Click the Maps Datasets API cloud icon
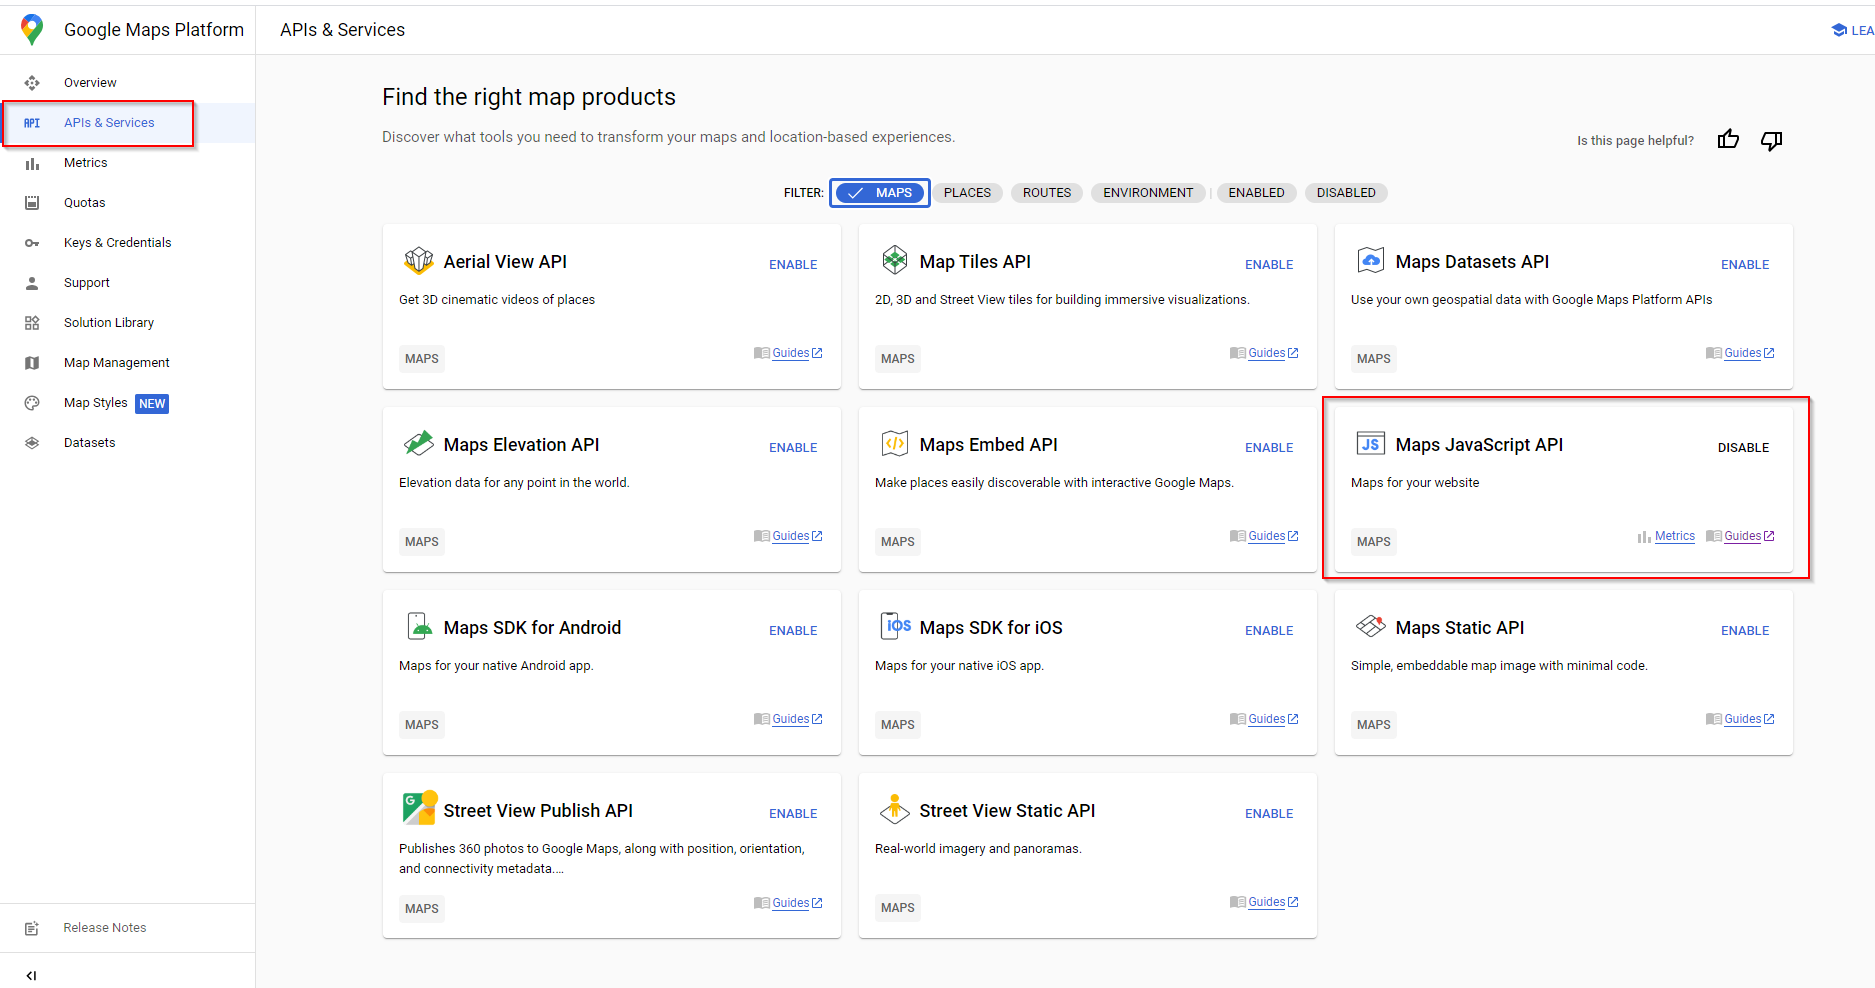Screen dimensions: 1875x988 tap(1370, 261)
